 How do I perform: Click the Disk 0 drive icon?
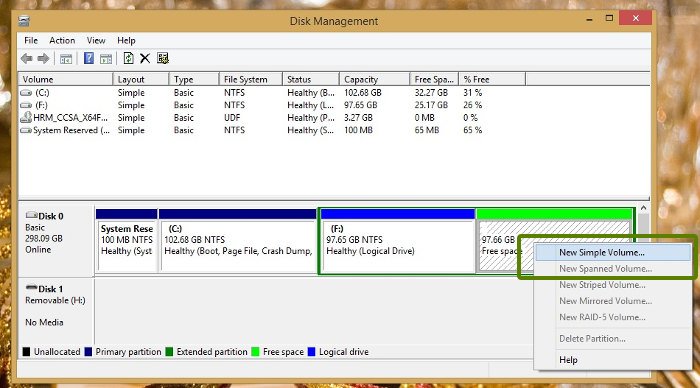point(31,216)
